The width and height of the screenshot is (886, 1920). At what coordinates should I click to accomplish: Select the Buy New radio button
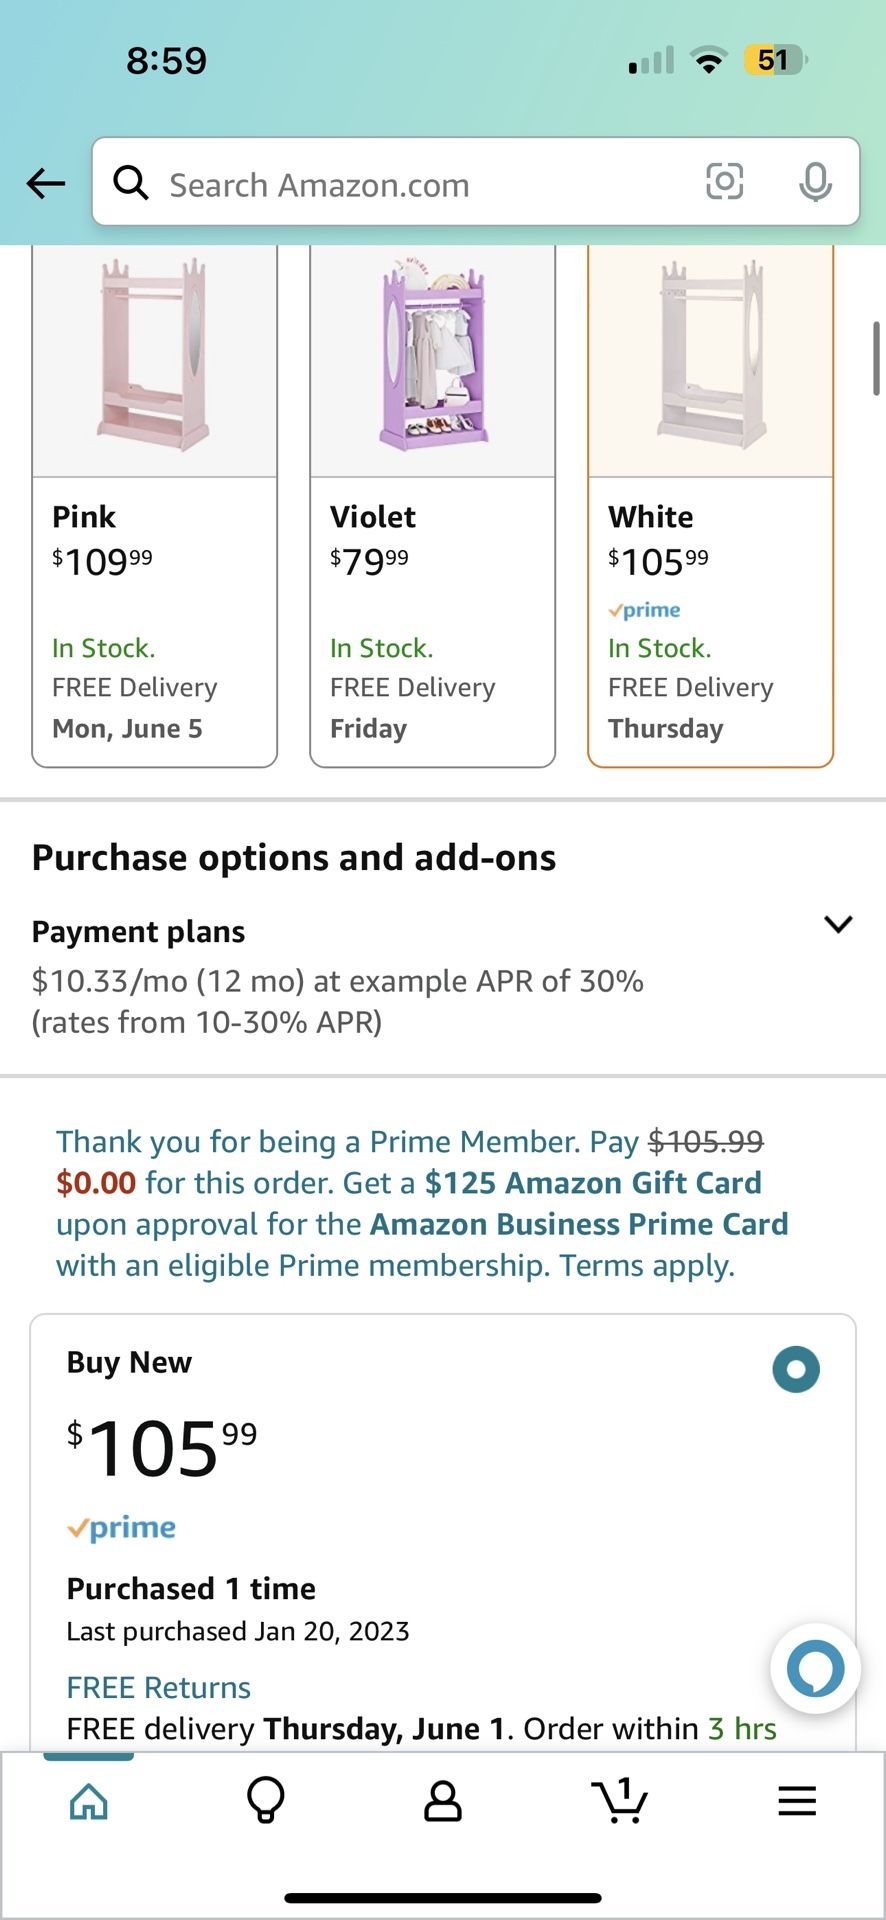pyautogui.click(x=796, y=1369)
